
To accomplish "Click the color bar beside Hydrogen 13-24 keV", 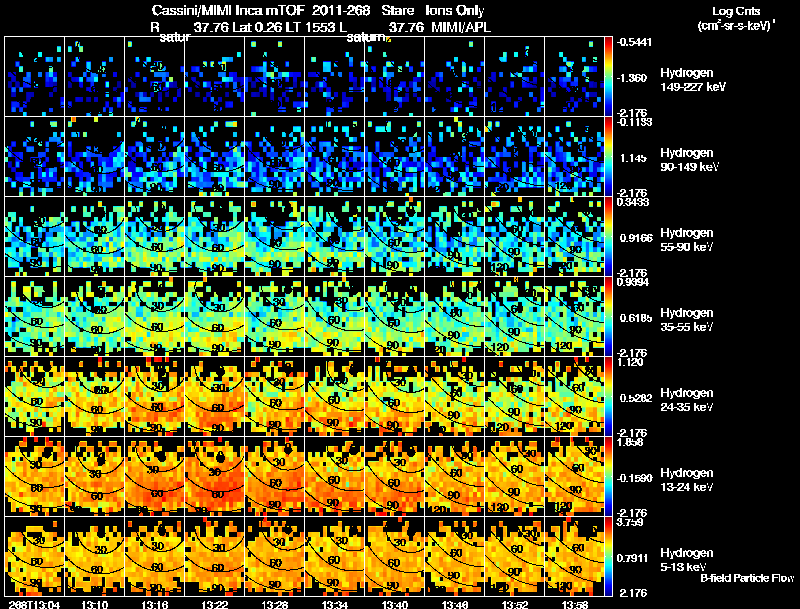I will [x=608, y=476].
